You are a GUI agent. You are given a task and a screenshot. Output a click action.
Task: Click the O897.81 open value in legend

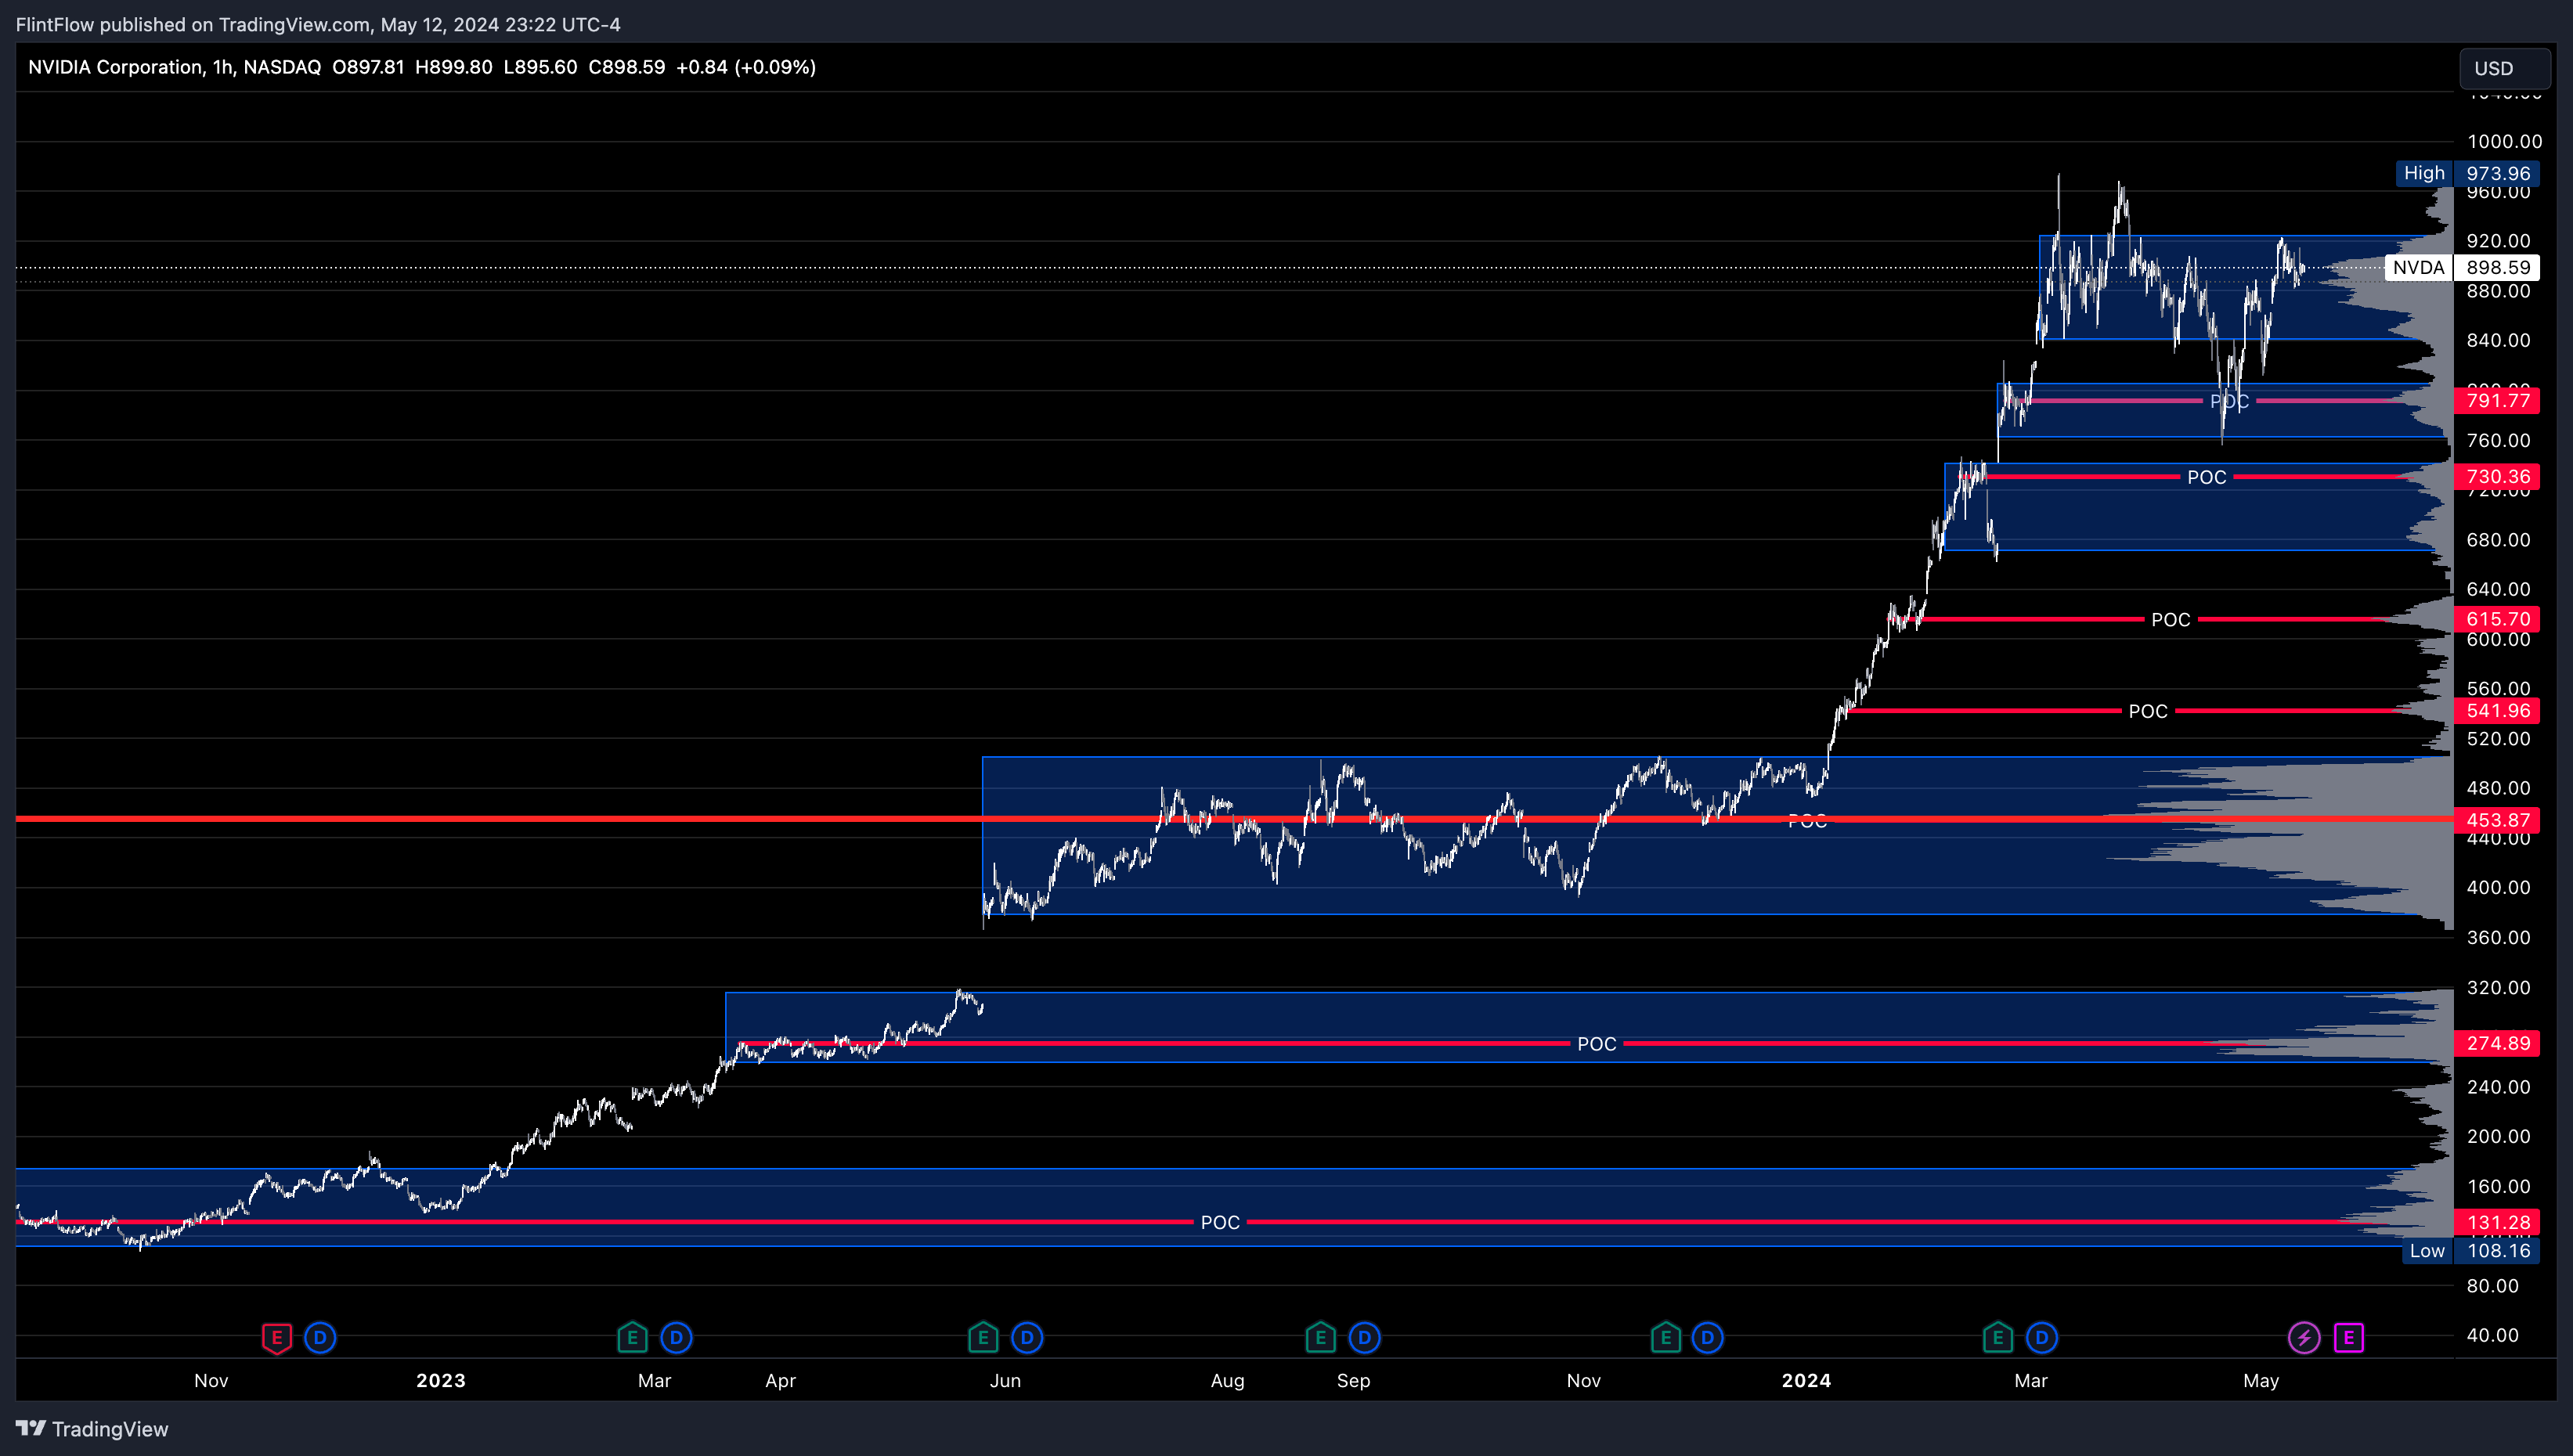click(368, 67)
